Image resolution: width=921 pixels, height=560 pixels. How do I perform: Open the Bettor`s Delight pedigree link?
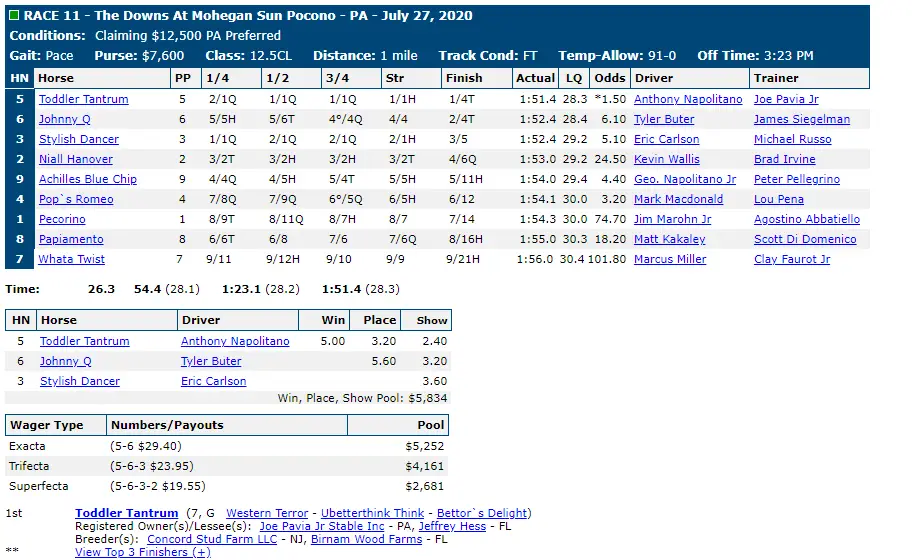[482, 513]
